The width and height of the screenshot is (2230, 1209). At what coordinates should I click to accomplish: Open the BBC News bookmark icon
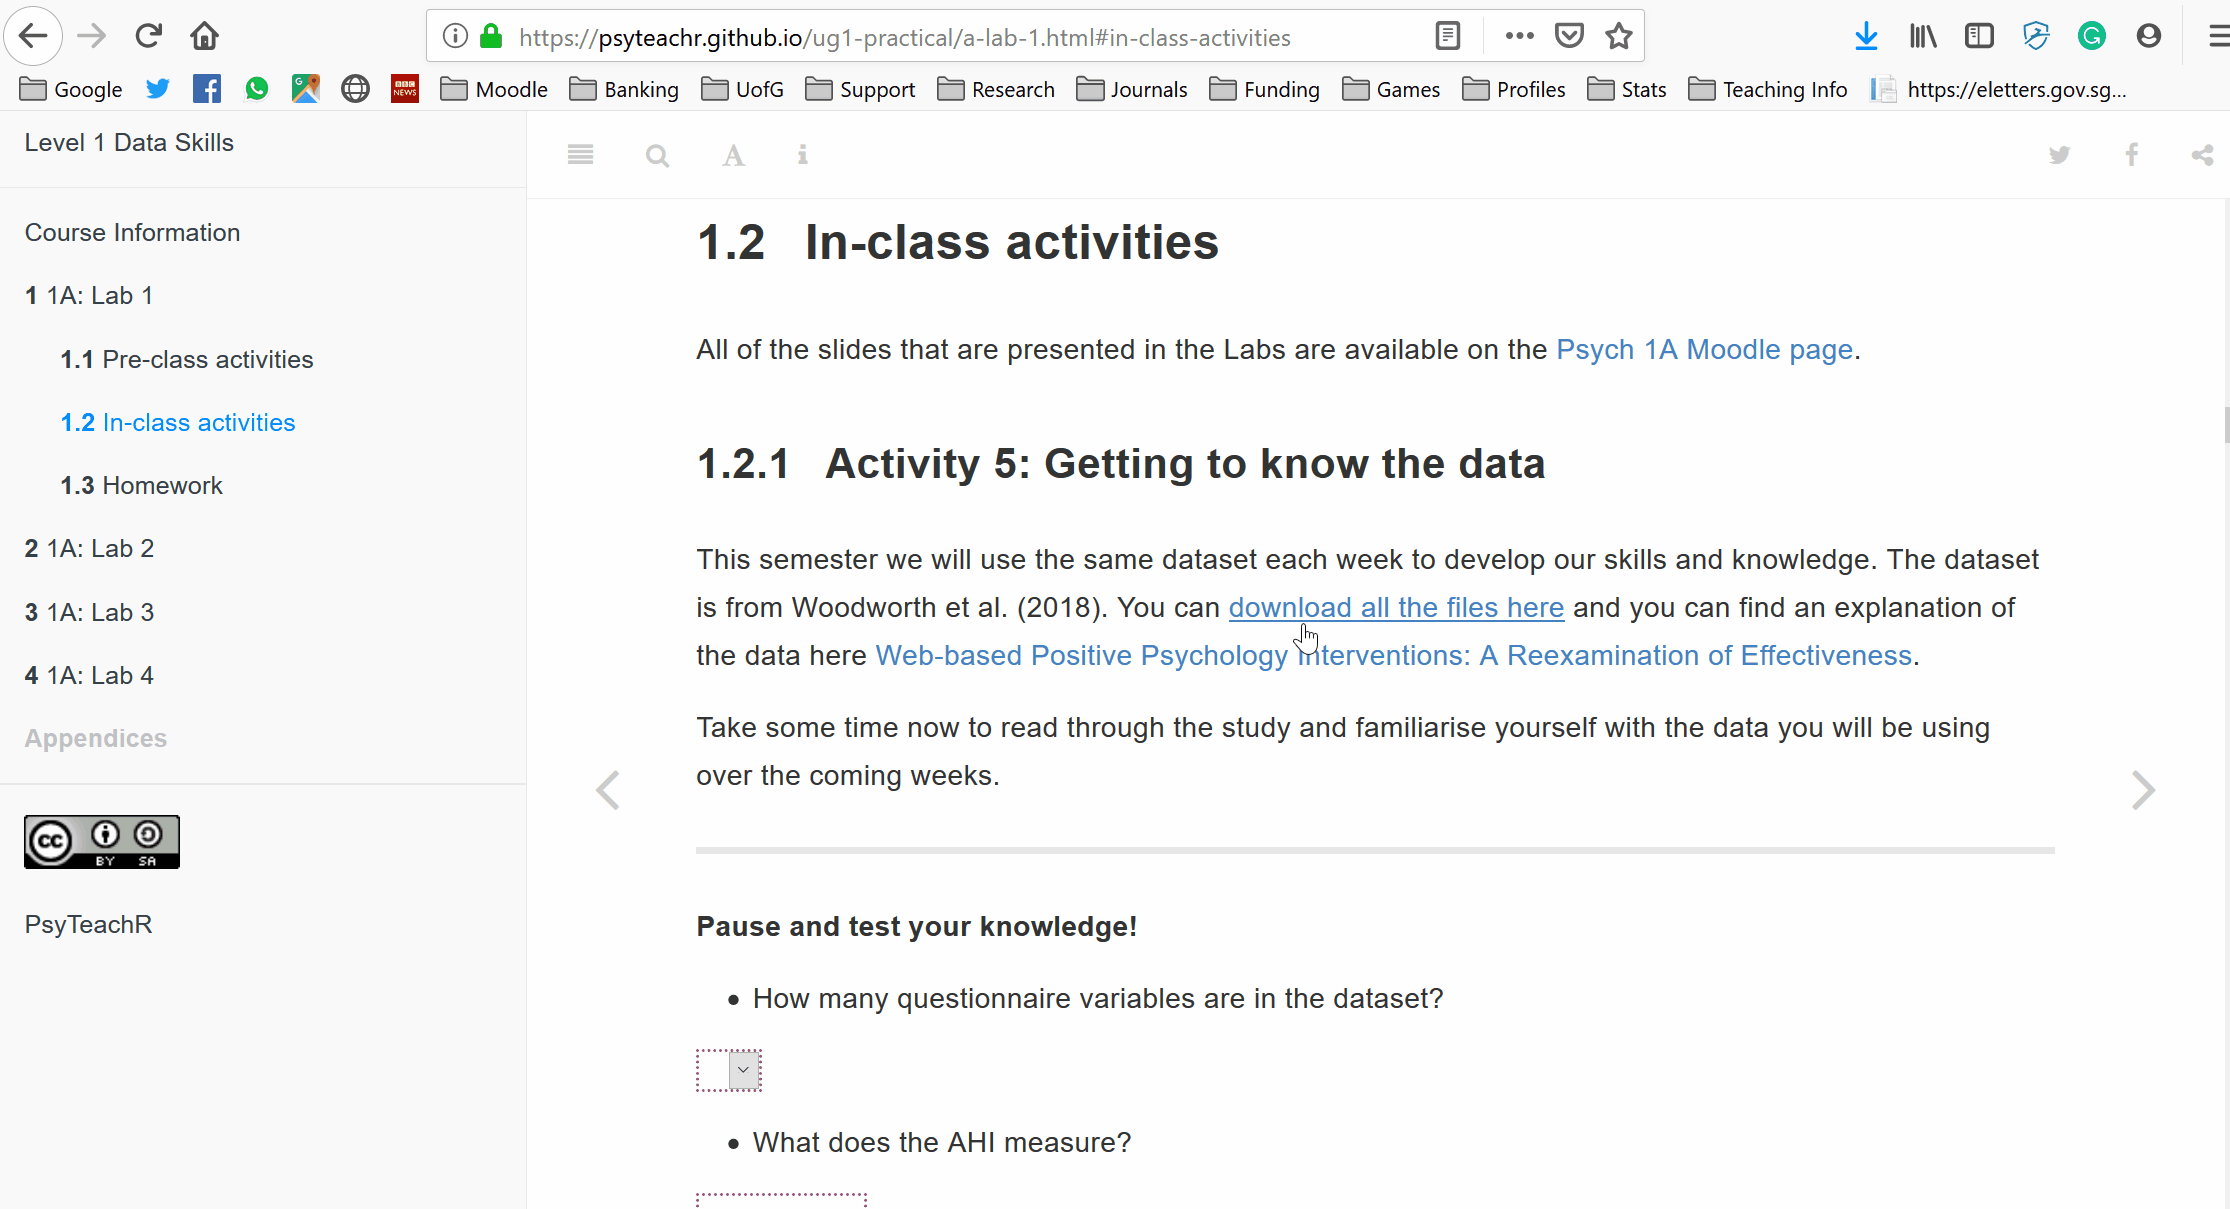pos(405,89)
